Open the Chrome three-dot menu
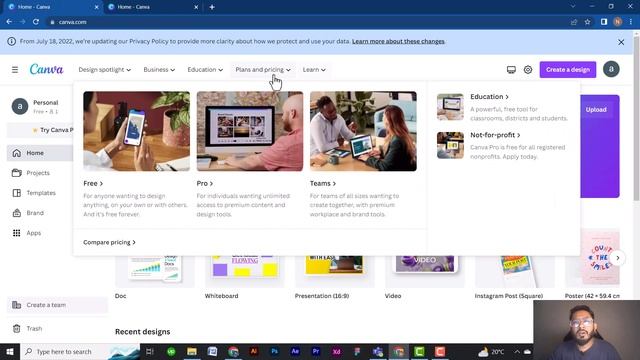 631,22
